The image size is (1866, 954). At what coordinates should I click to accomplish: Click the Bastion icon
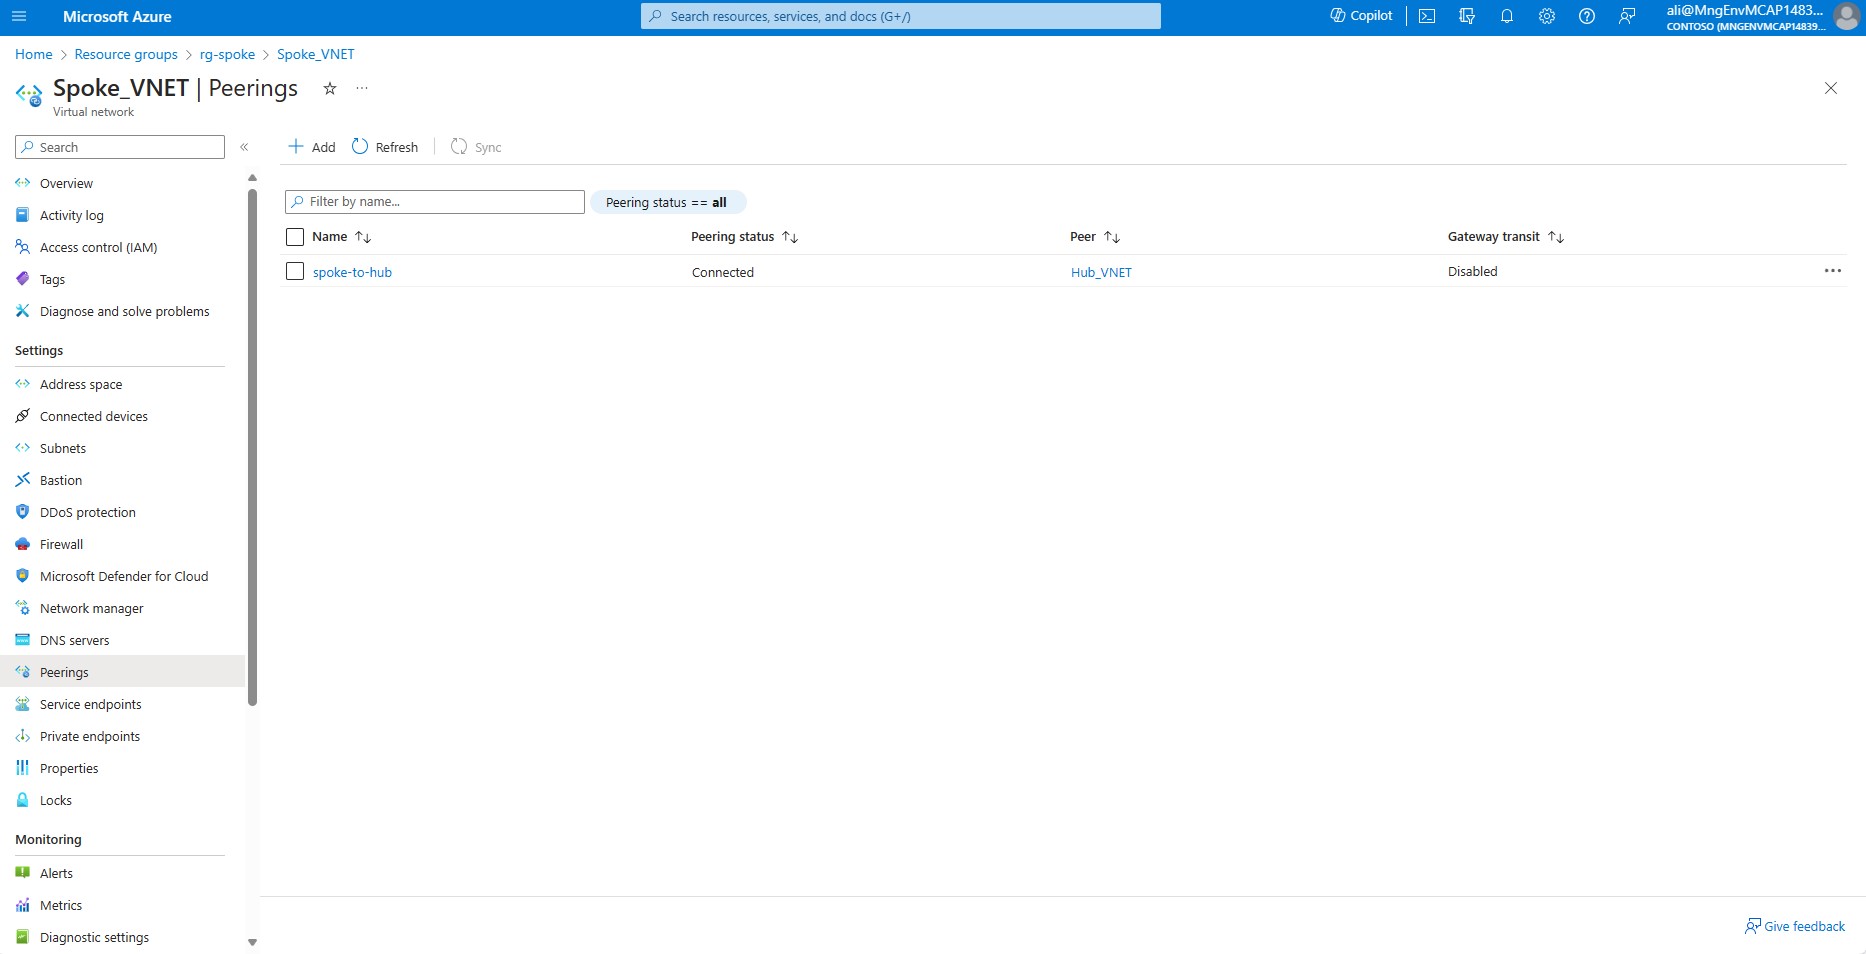23,480
